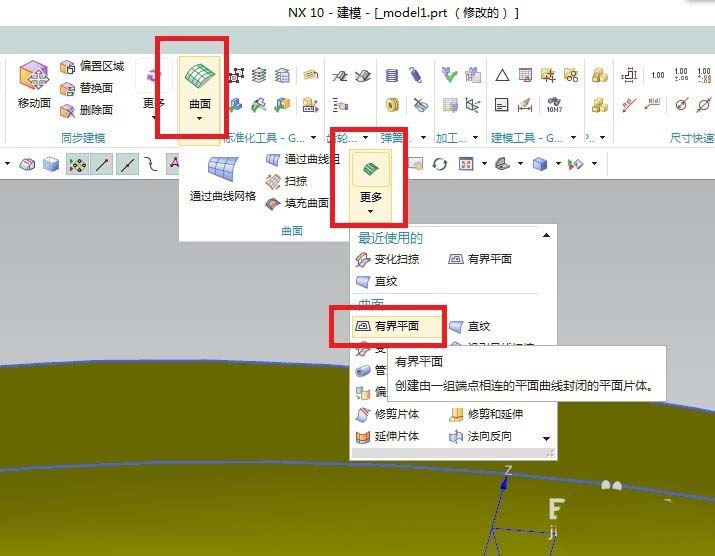Select 法向反向 reverse normal item
The width and height of the screenshot is (715, 556).
[480, 436]
